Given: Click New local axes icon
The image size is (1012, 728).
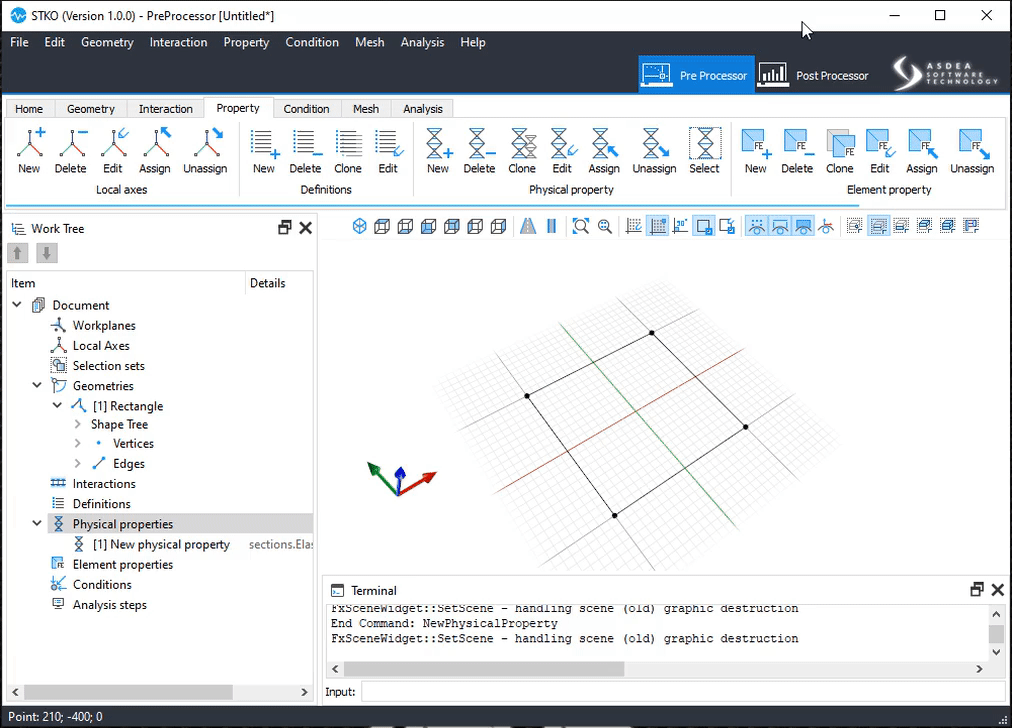Looking at the screenshot, I should 30,143.
